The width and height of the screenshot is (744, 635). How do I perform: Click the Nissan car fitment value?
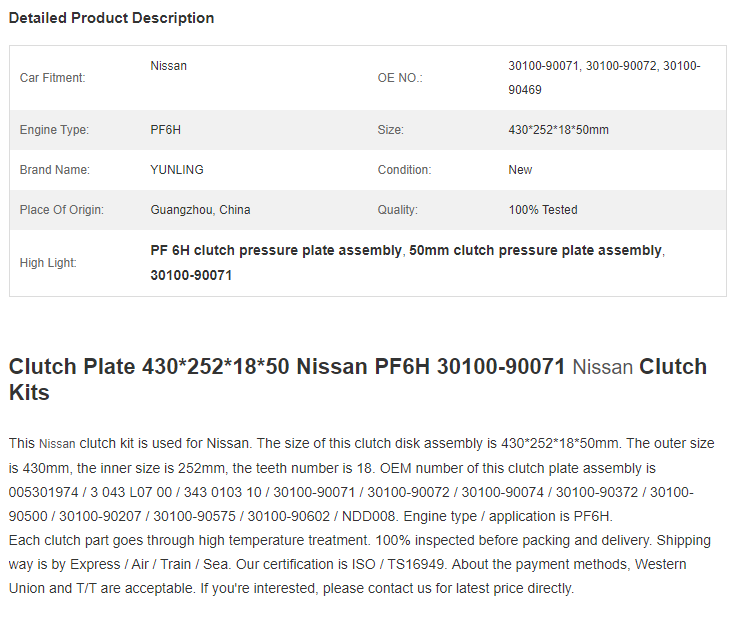(x=168, y=66)
